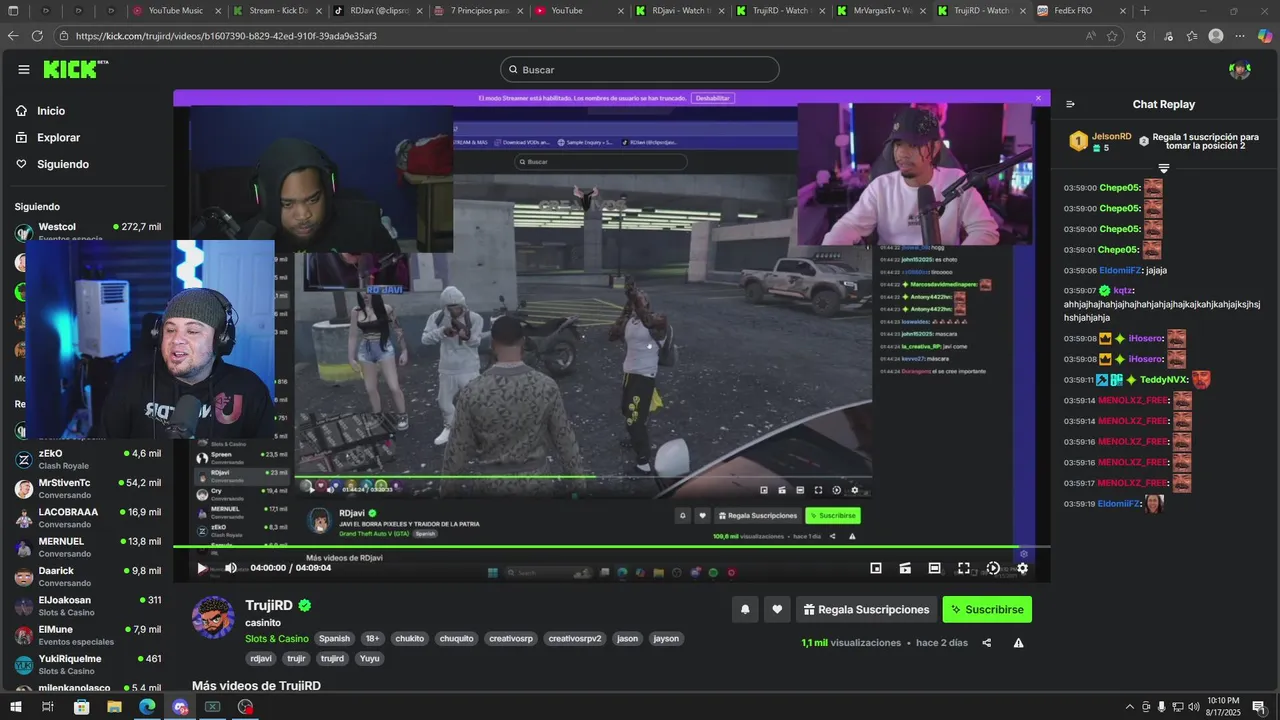Select the Spanish tag

pos(335,639)
